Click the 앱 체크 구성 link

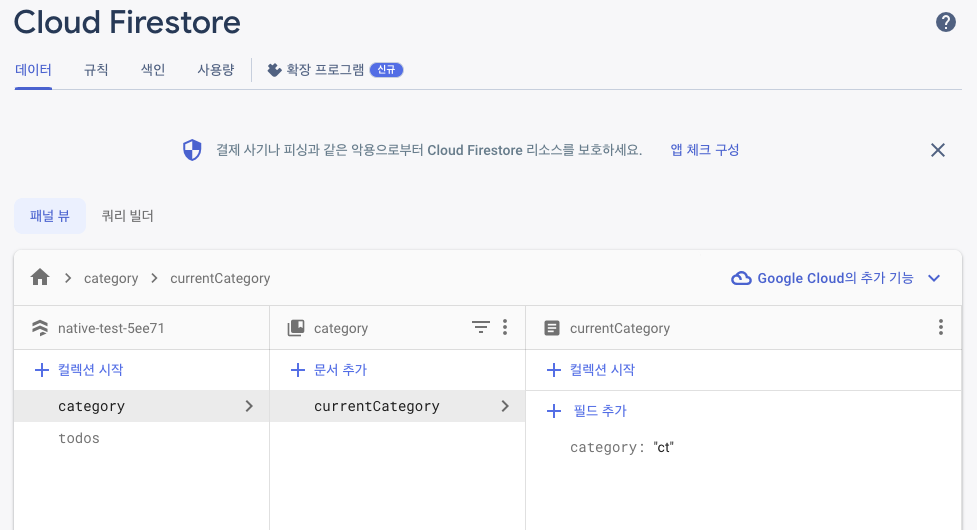pyautogui.click(x=705, y=150)
